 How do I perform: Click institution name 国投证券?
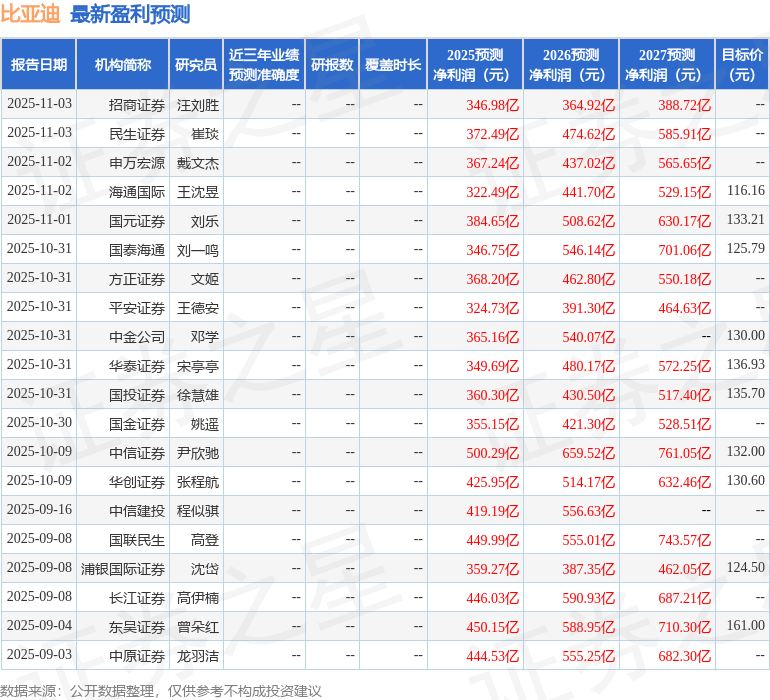(x=137, y=394)
